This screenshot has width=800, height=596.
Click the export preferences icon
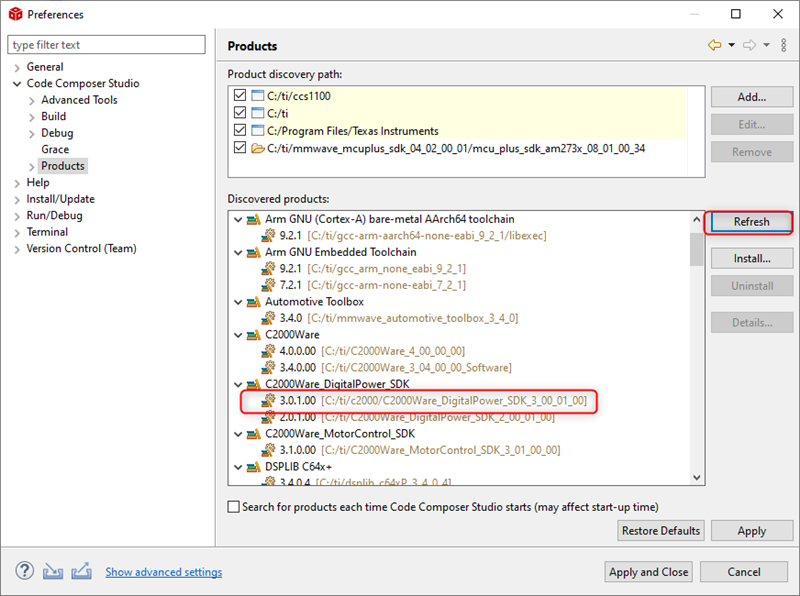coord(81,571)
